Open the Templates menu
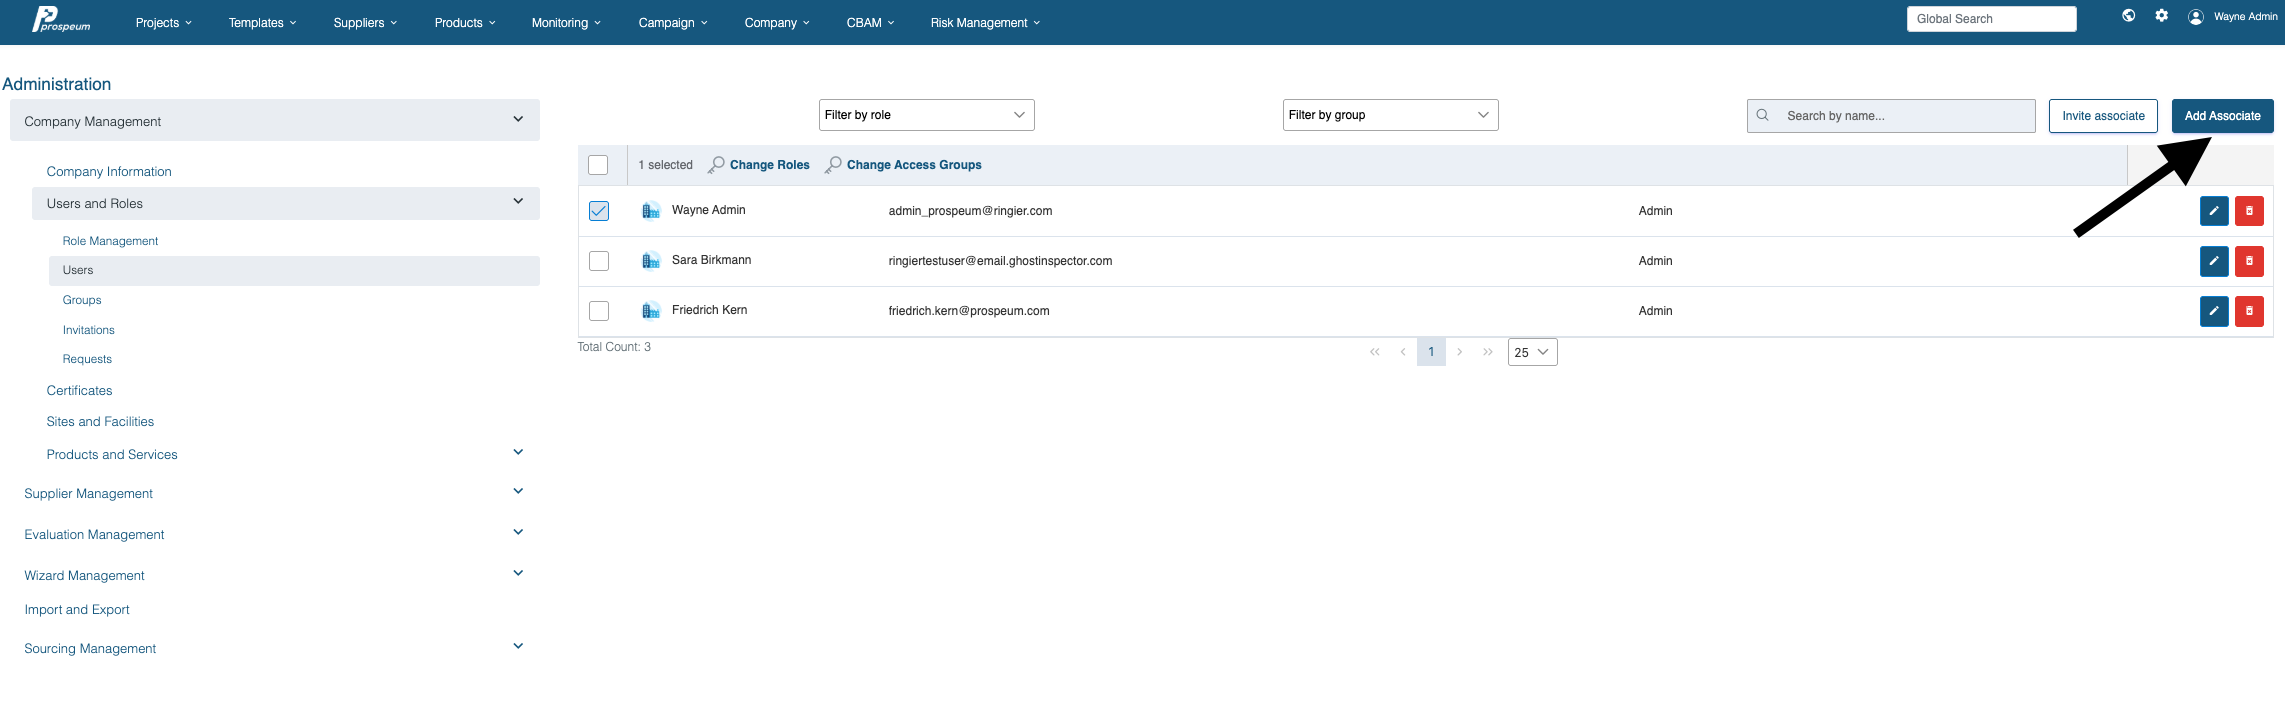 pyautogui.click(x=262, y=22)
